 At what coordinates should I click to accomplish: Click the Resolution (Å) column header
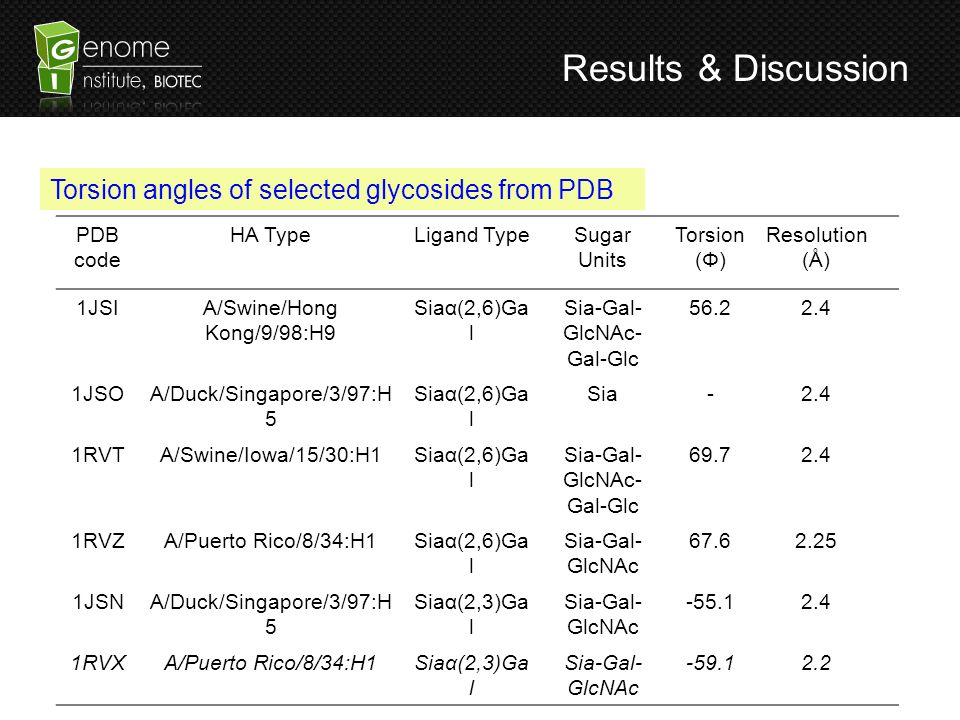click(x=816, y=247)
